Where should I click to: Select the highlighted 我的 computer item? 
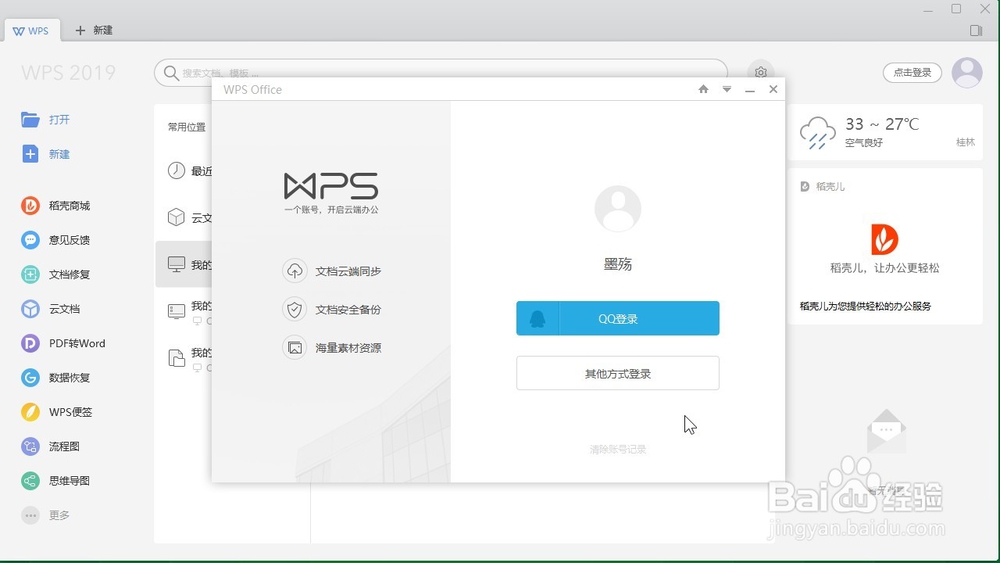pos(184,264)
